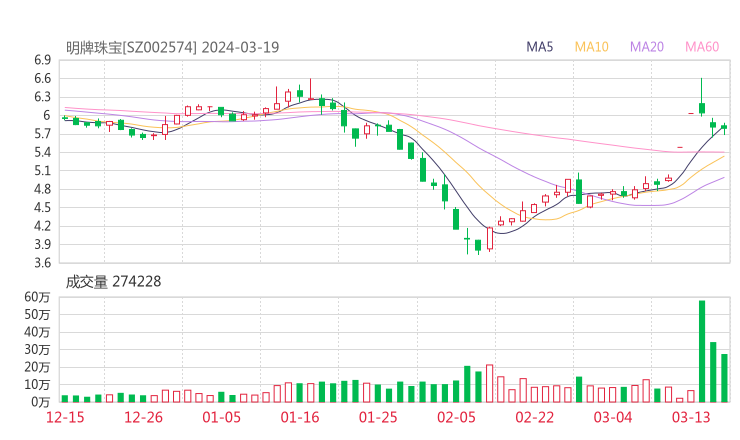The image size is (740, 440).
Task: Click the MA20 legend label
Action: tap(647, 47)
